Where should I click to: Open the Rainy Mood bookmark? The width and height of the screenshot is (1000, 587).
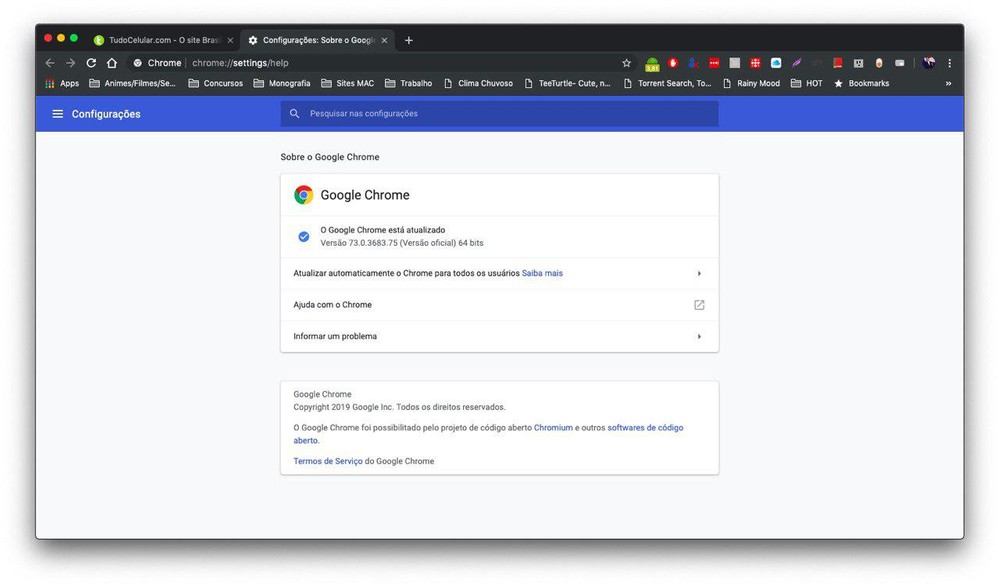click(751, 83)
